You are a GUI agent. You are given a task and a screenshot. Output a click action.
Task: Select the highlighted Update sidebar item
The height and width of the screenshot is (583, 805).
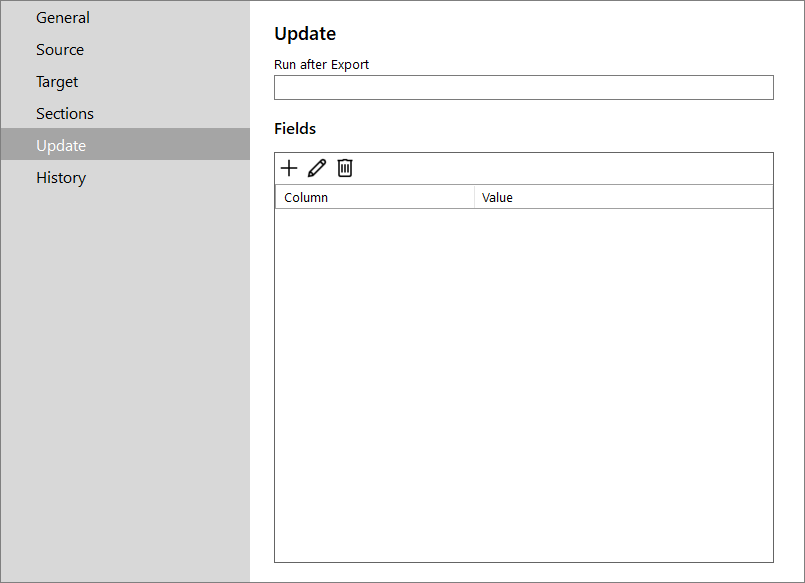(x=125, y=145)
